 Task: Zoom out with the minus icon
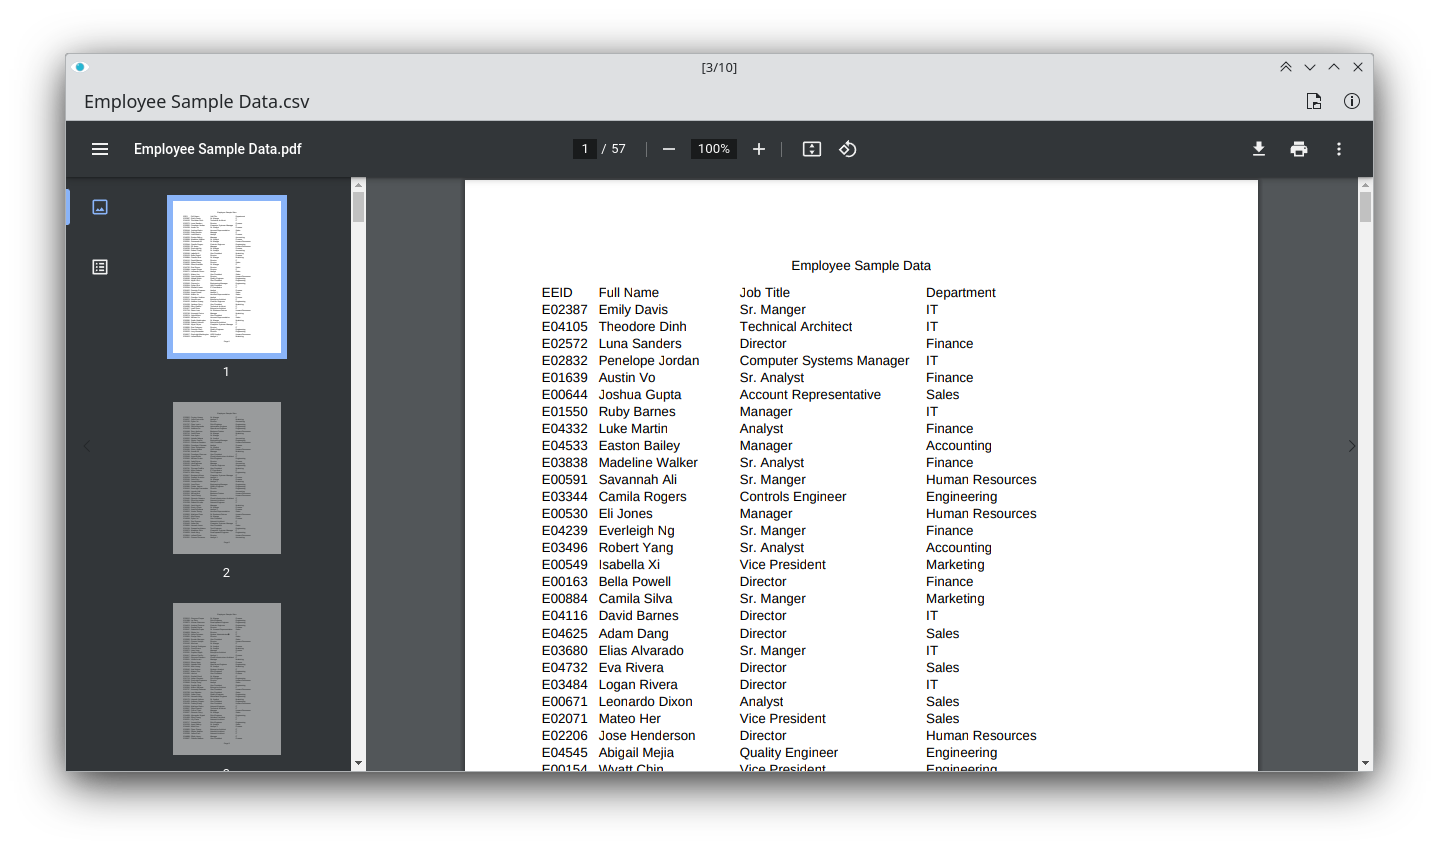[x=669, y=149]
